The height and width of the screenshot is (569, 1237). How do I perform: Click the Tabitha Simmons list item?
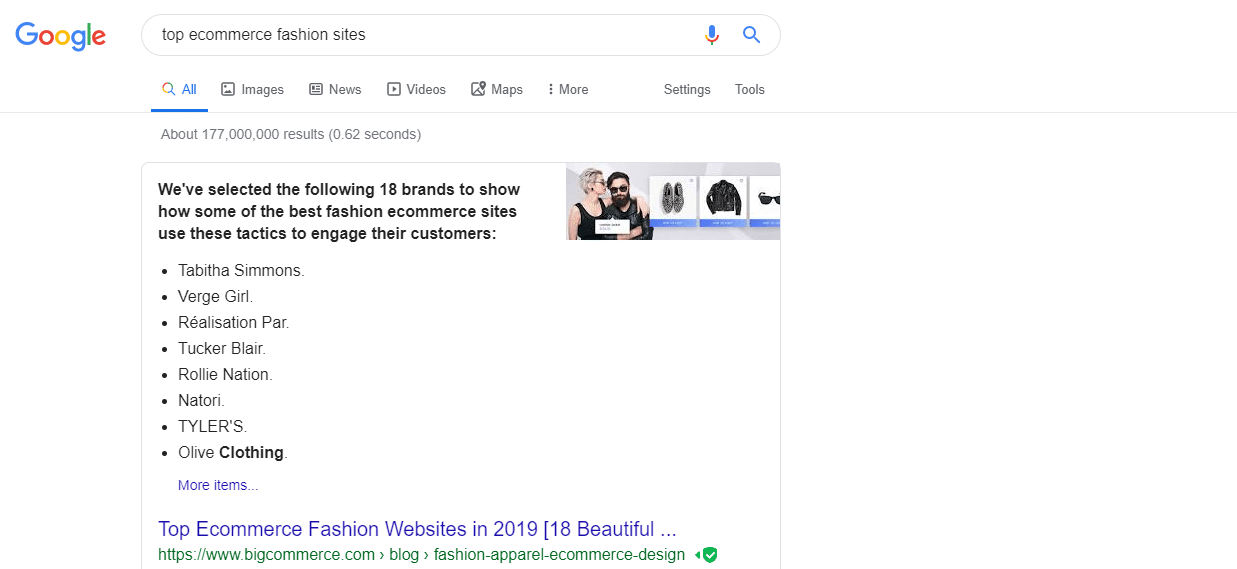click(241, 270)
